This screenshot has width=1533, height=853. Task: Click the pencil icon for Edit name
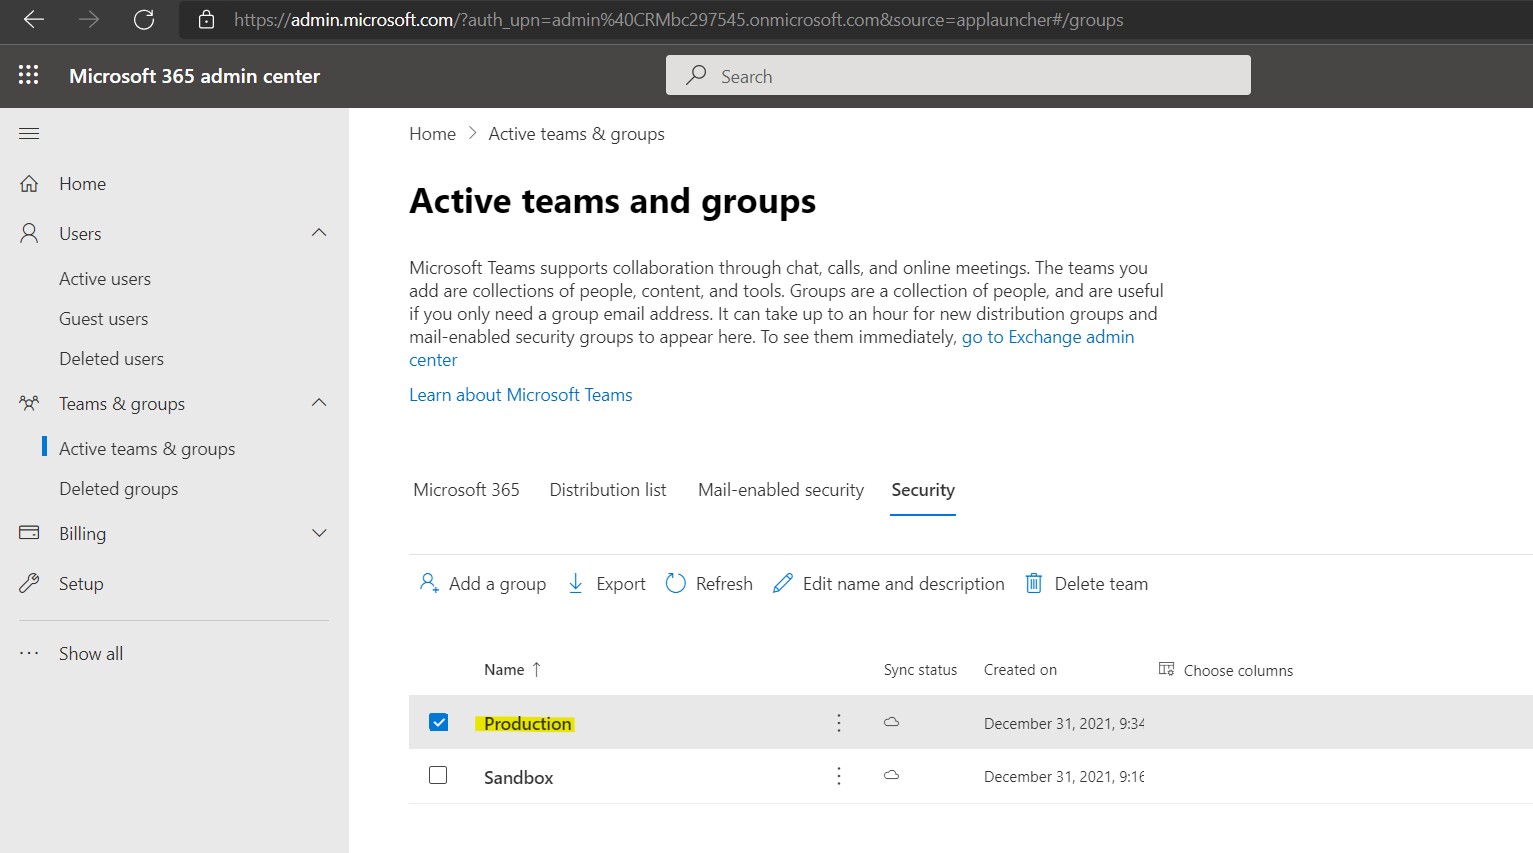click(x=783, y=583)
